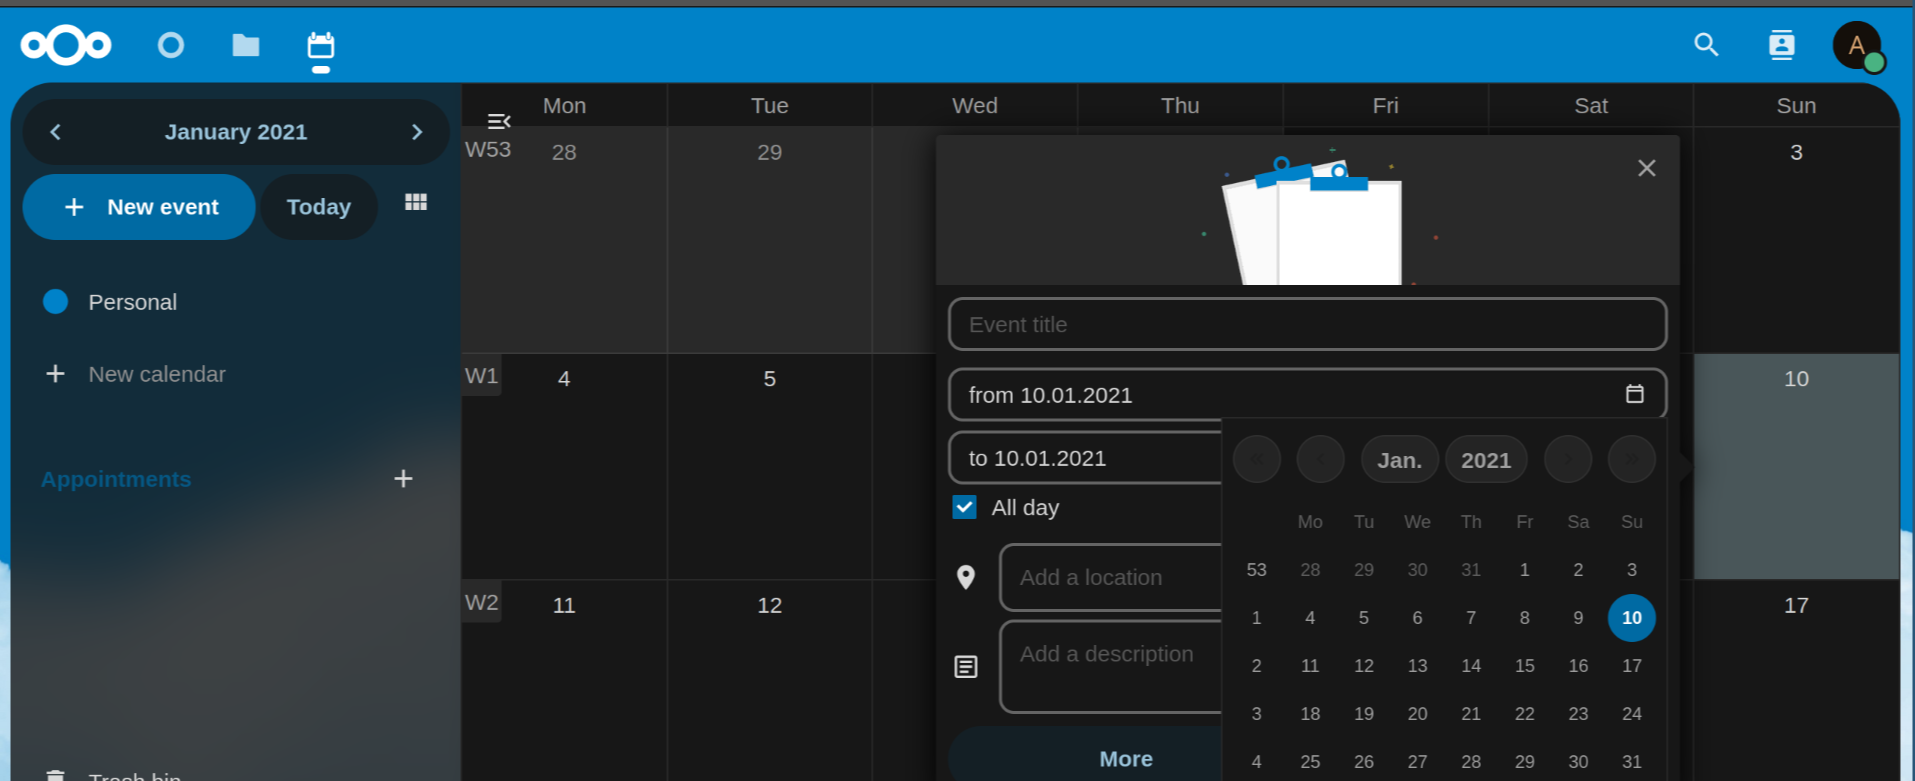Go to next year in date picker
1915x781 pixels.
1632,460
